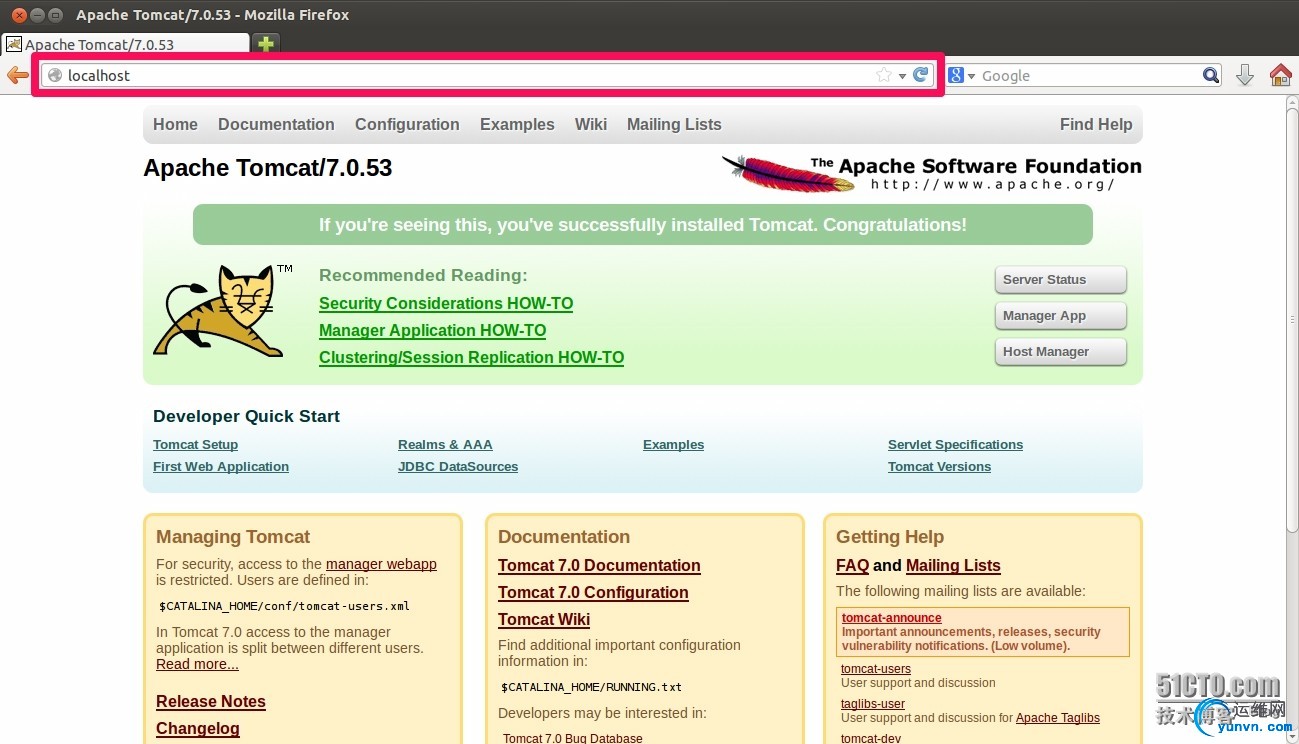The width and height of the screenshot is (1299, 744).
Task: Open the Apache Taglibs link
Action: tap(1058, 718)
